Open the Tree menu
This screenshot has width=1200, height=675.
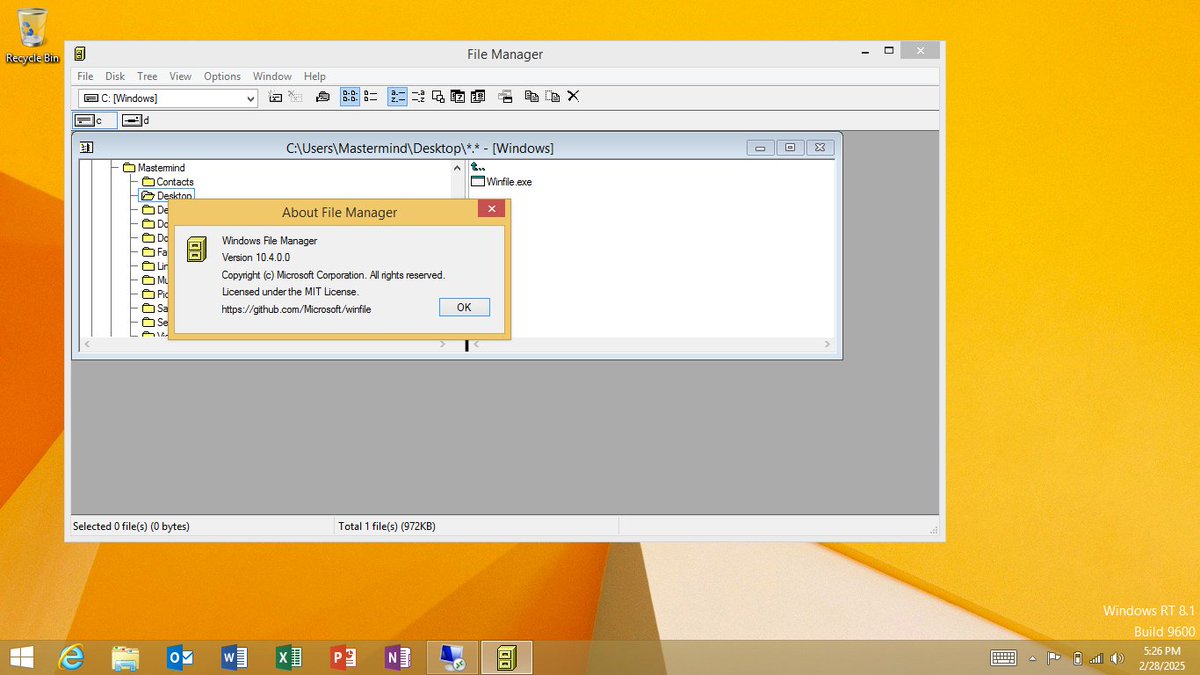tap(147, 76)
